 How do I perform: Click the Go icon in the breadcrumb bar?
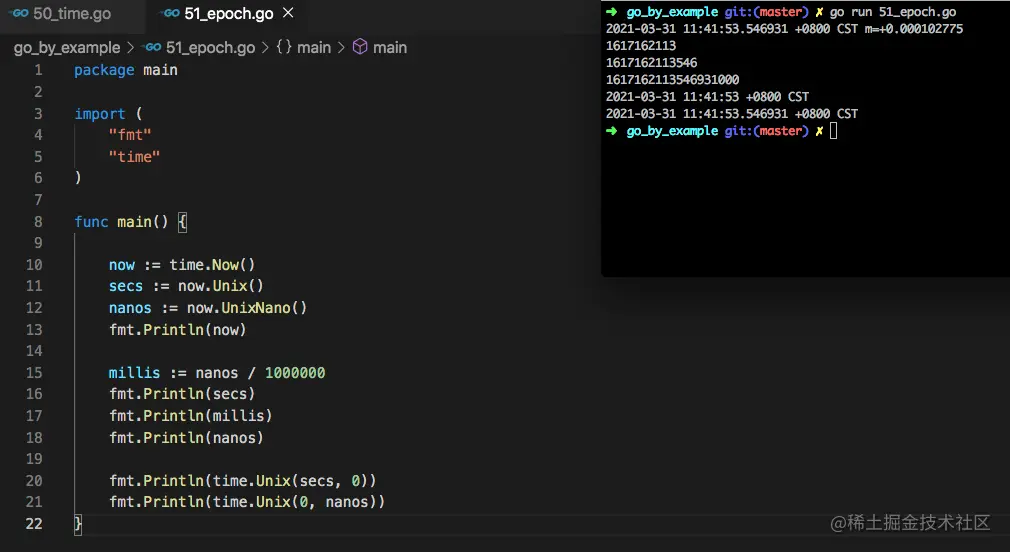pos(152,47)
